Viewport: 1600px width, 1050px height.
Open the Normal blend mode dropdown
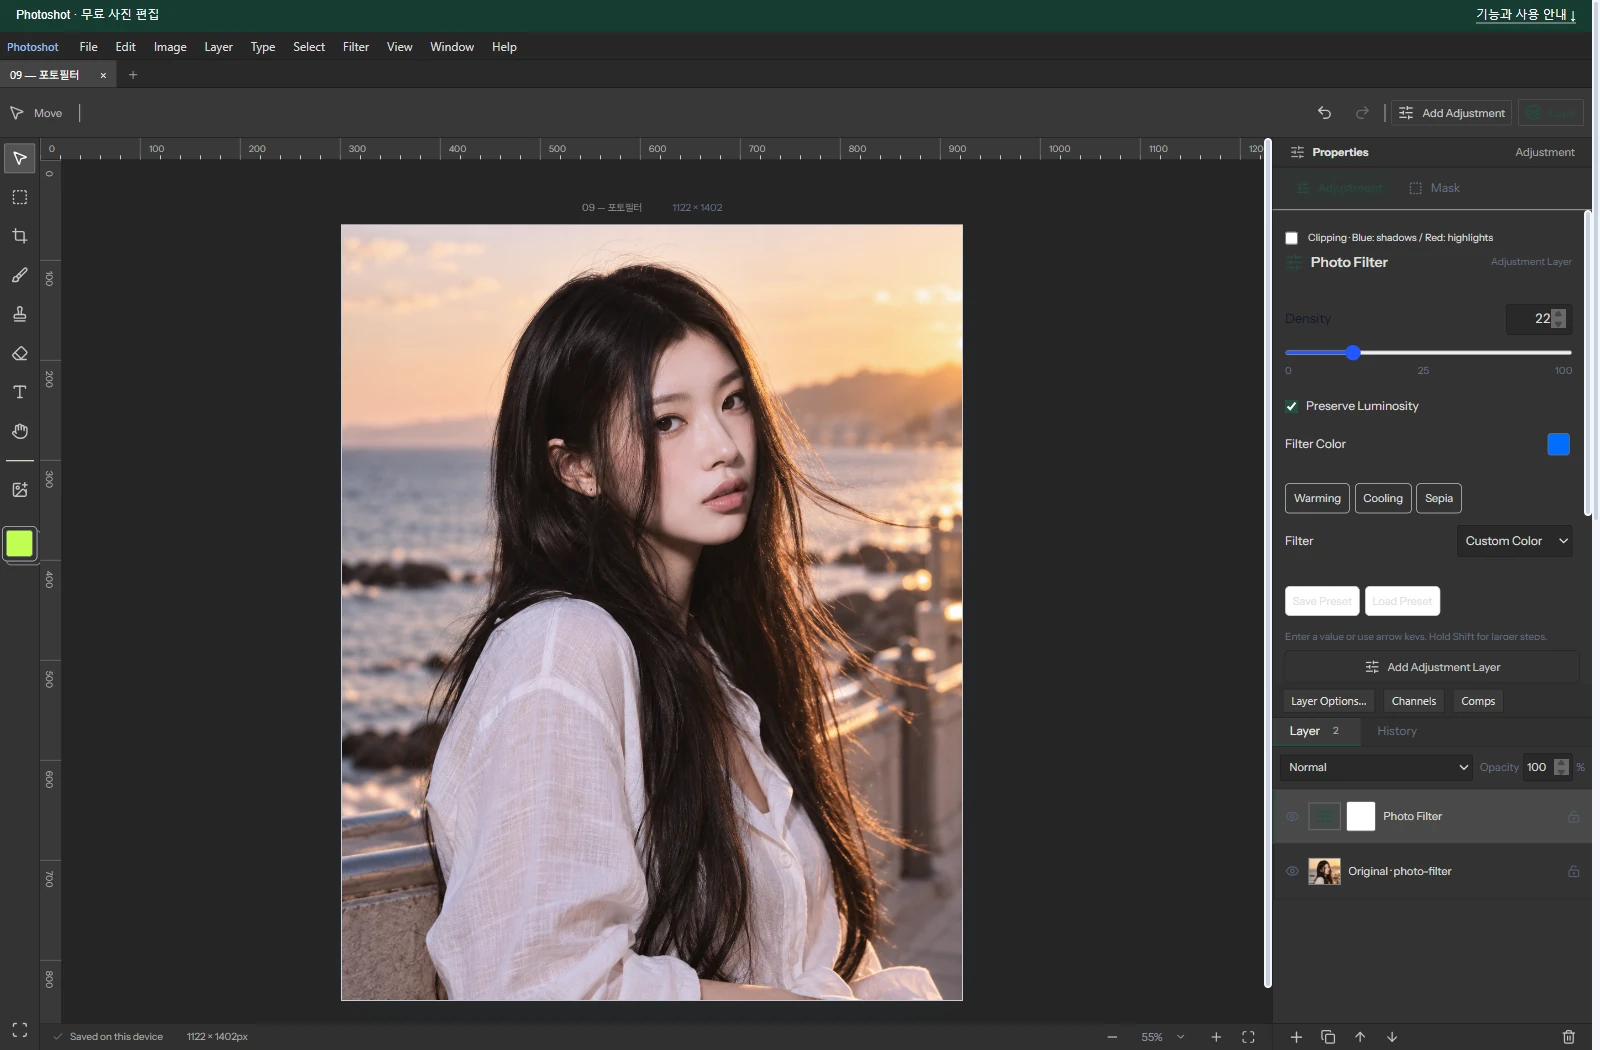pos(1376,767)
